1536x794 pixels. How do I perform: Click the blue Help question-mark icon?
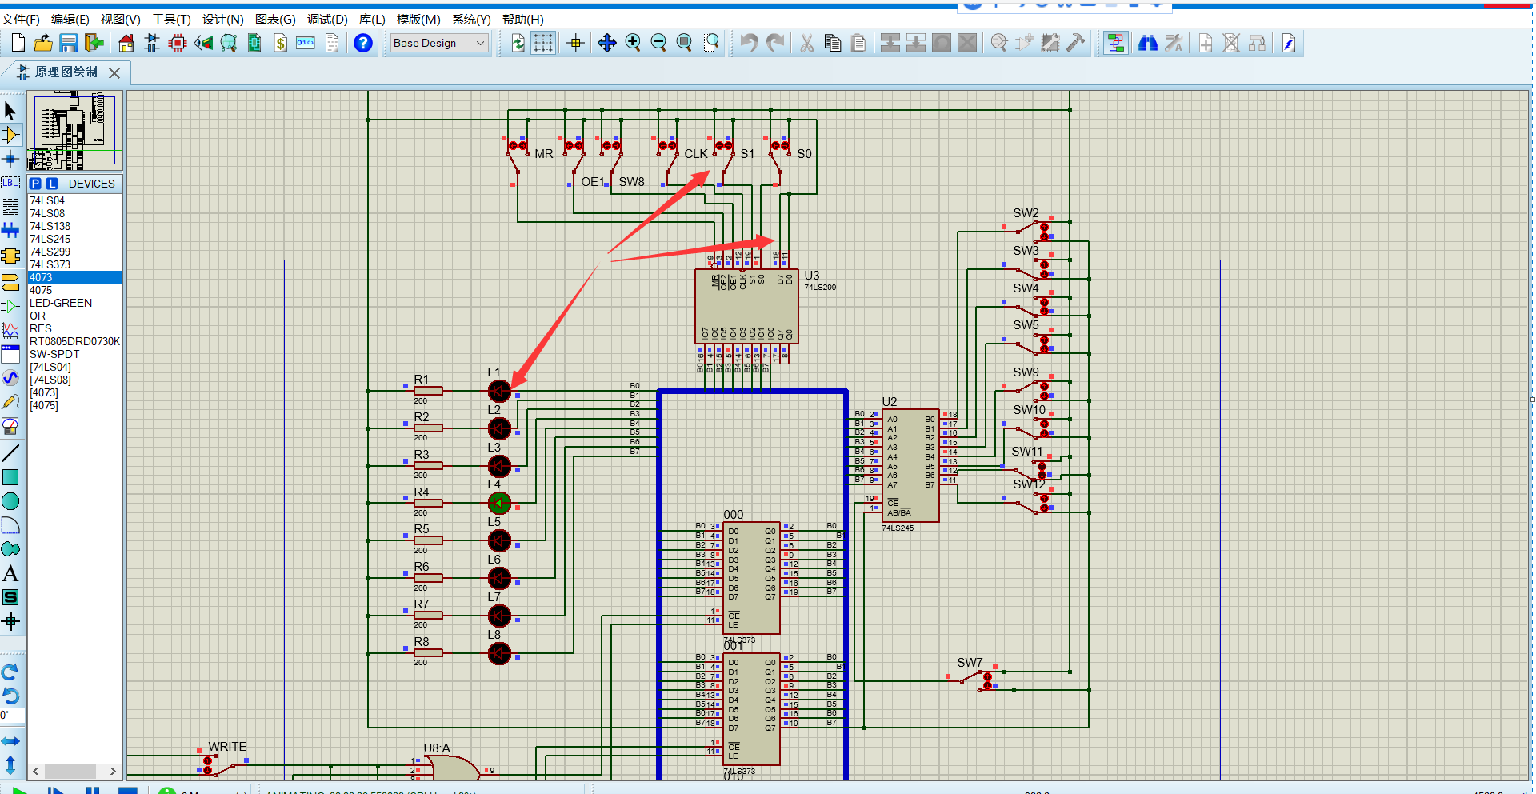[363, 43]
